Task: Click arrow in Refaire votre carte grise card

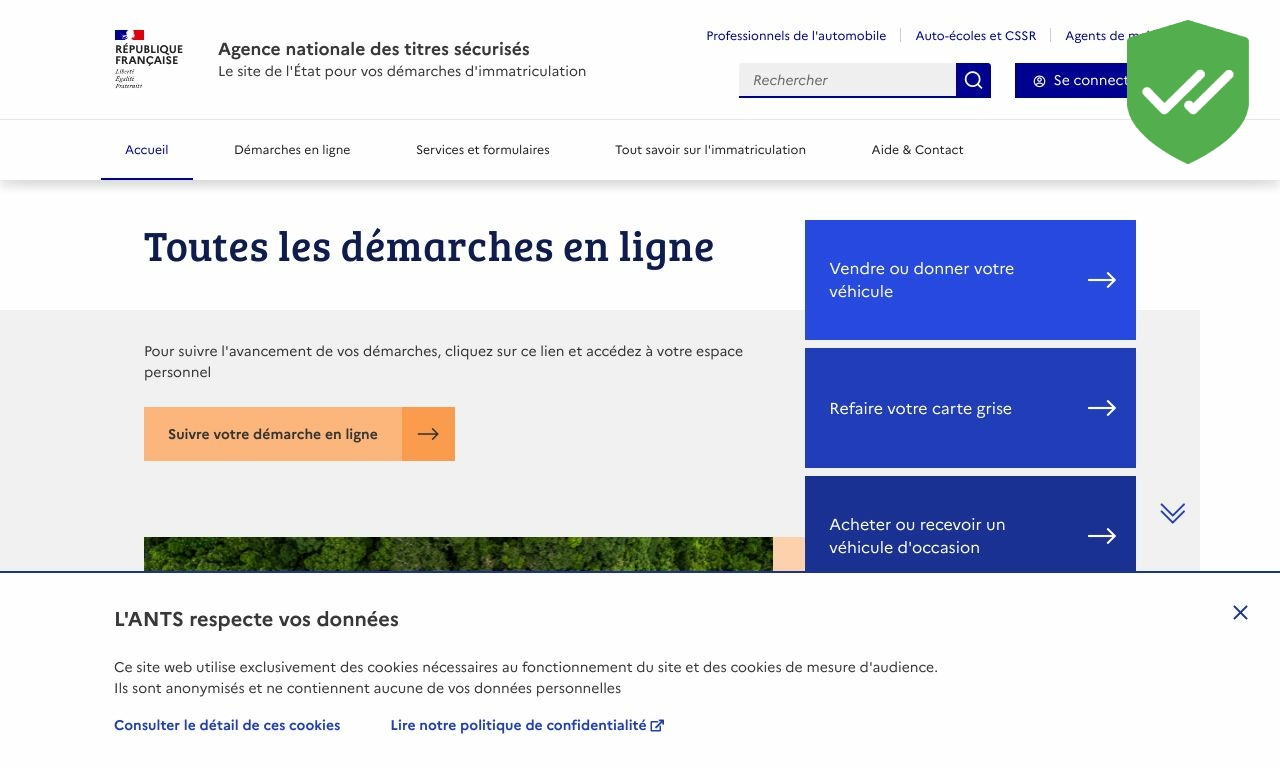Action: tap(1101, 408)
